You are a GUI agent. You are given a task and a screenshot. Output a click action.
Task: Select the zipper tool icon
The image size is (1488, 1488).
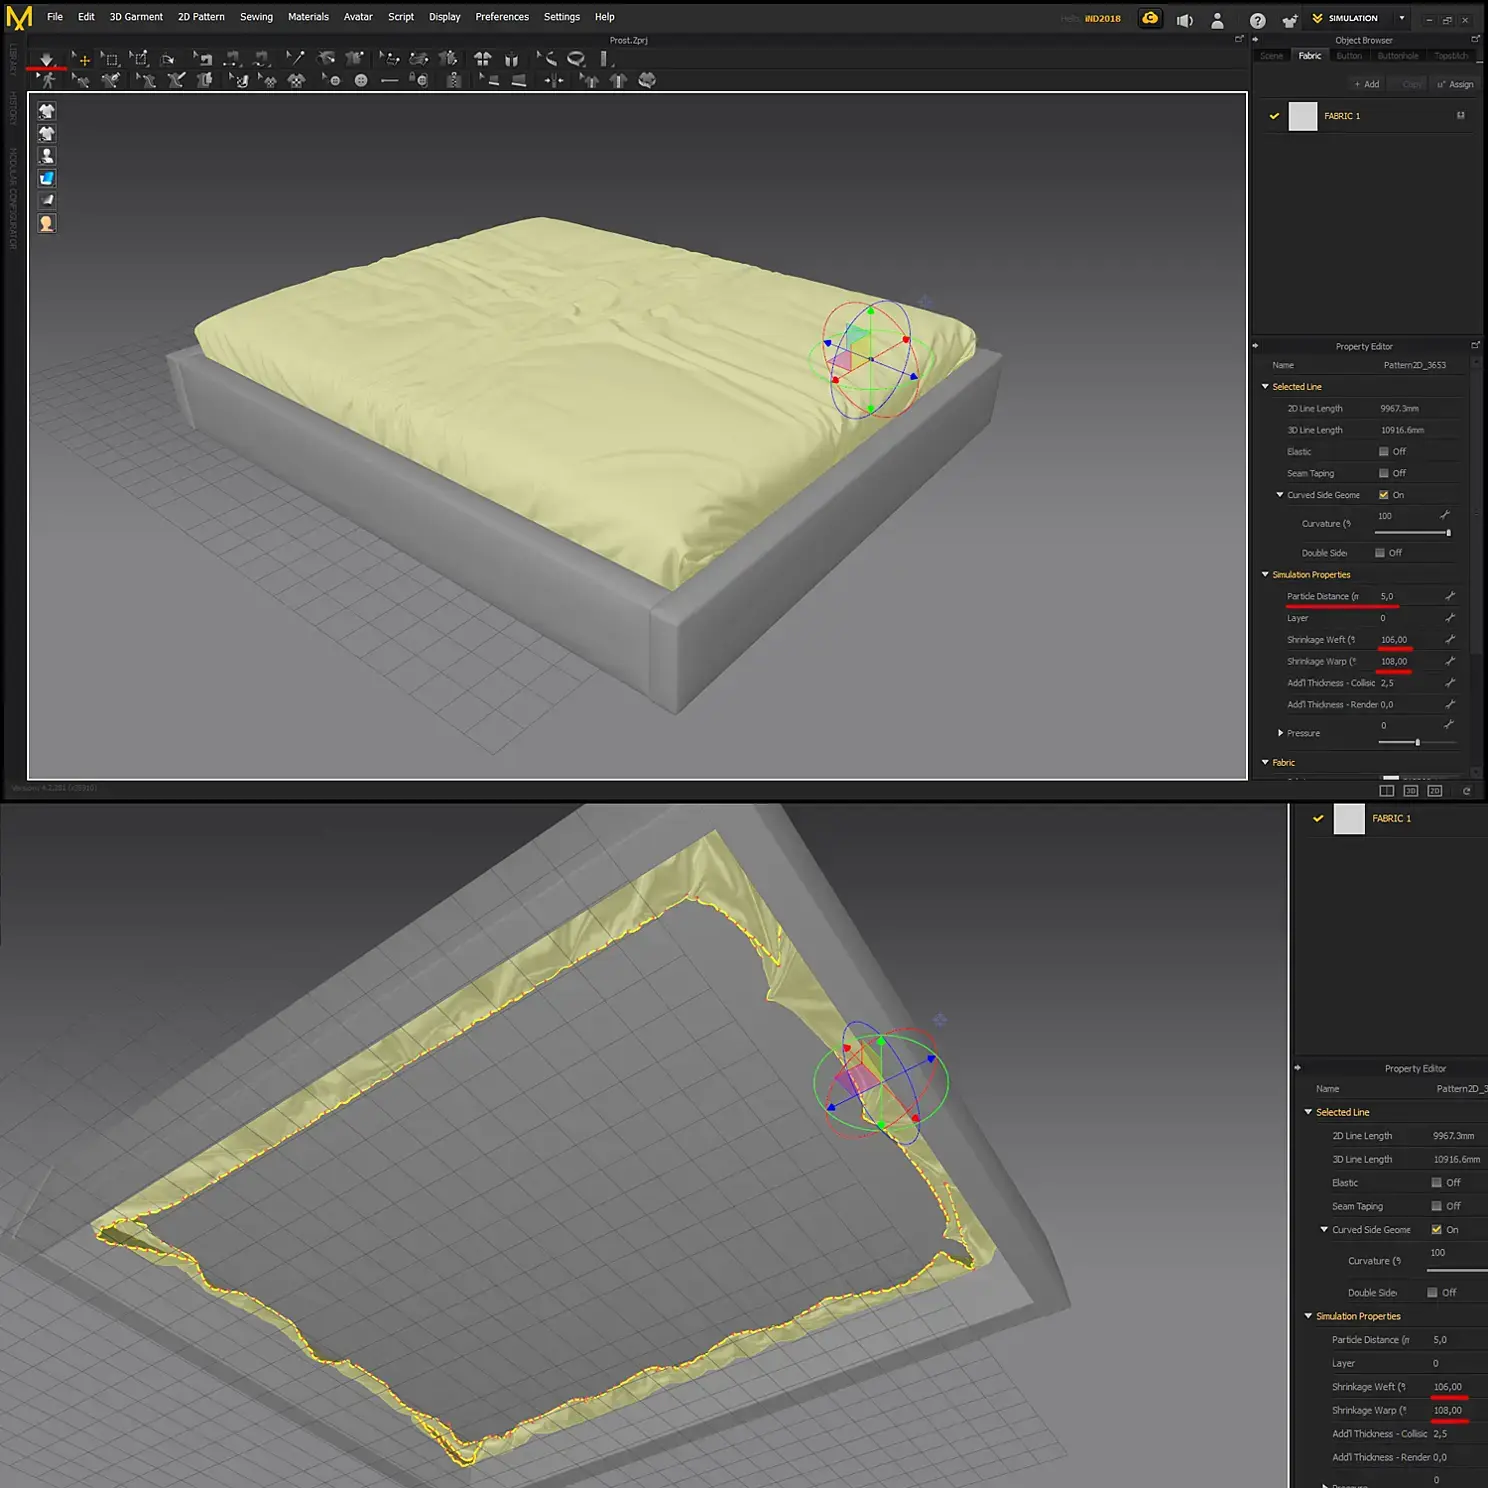click(x=453, y=81)
